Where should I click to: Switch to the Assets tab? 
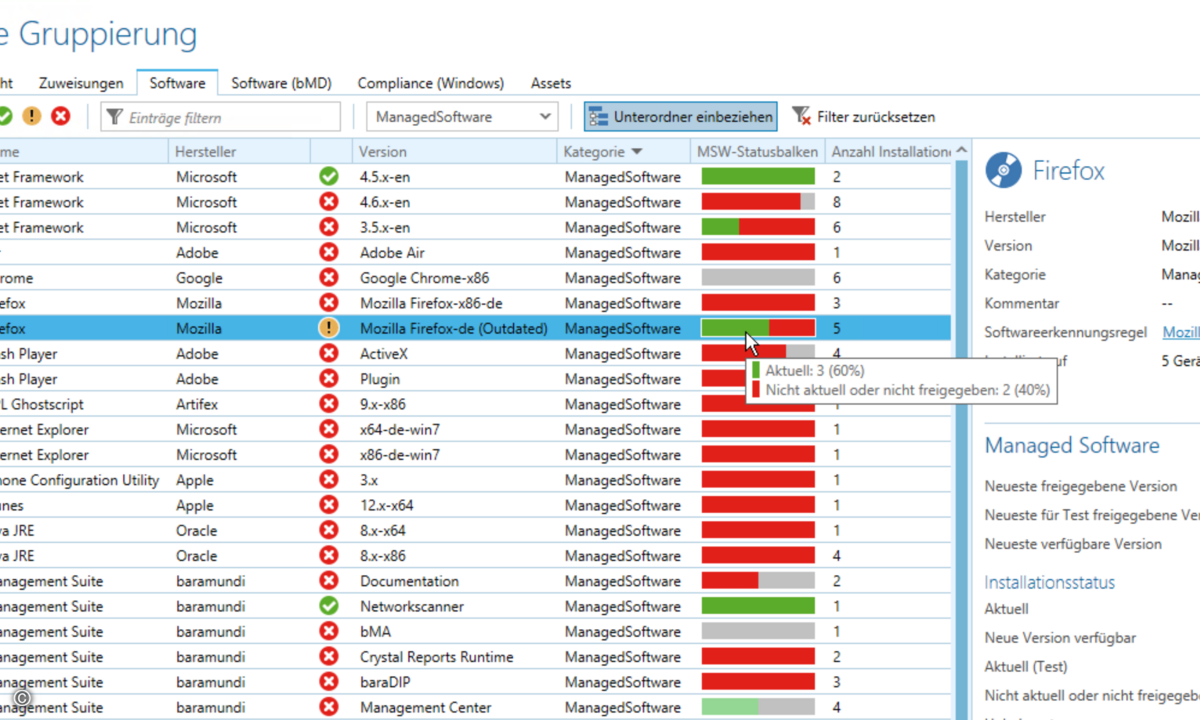click(551, 83)
